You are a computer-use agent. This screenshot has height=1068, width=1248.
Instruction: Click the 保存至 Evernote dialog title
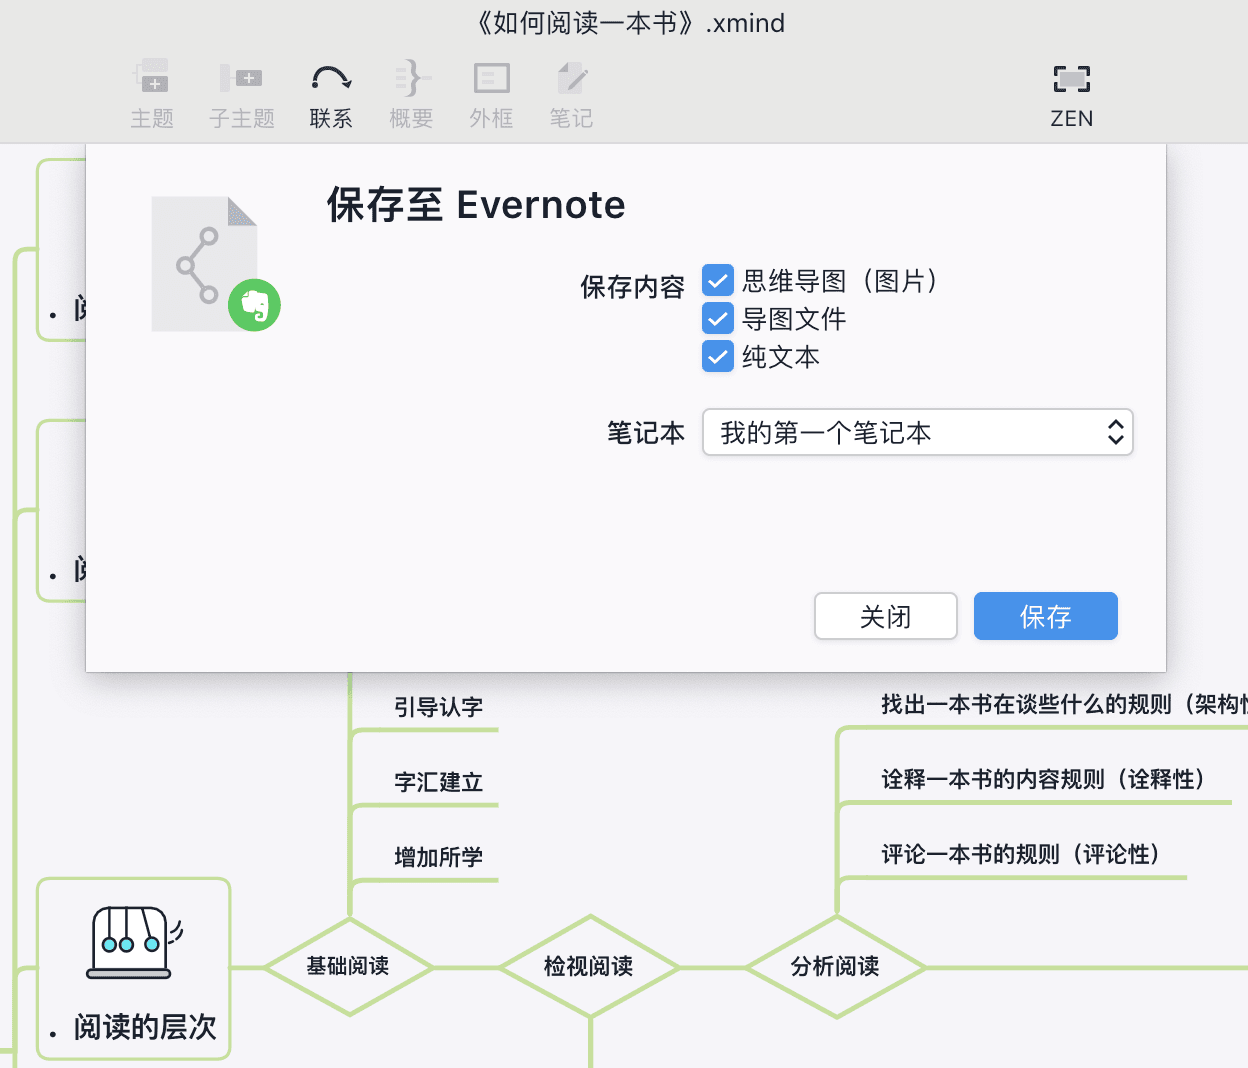coord(476,205)
